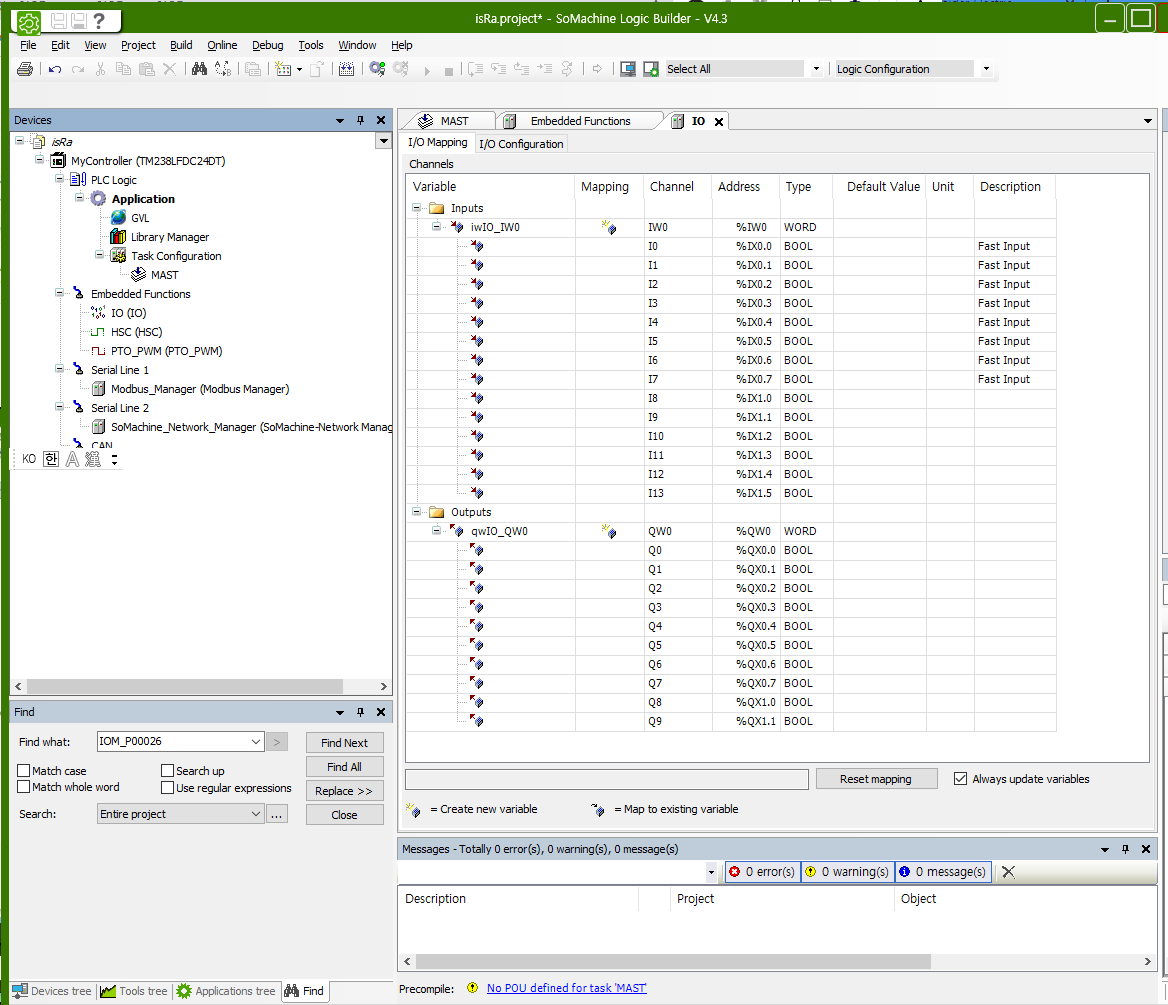
Task: Click the Find what input field
Action: point(174,742)
